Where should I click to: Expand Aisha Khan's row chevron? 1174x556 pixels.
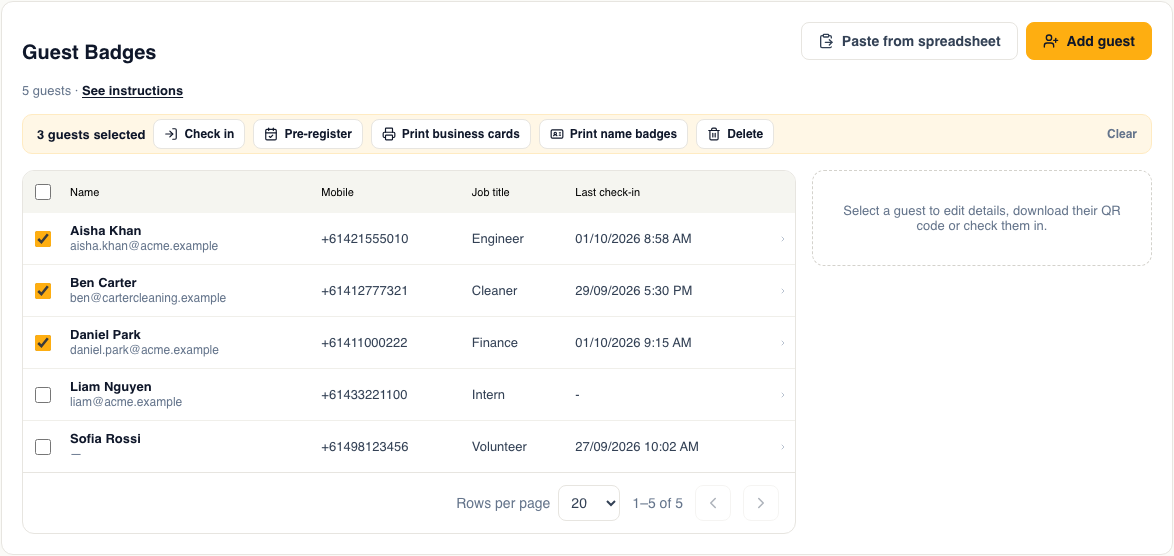point(782,239)
